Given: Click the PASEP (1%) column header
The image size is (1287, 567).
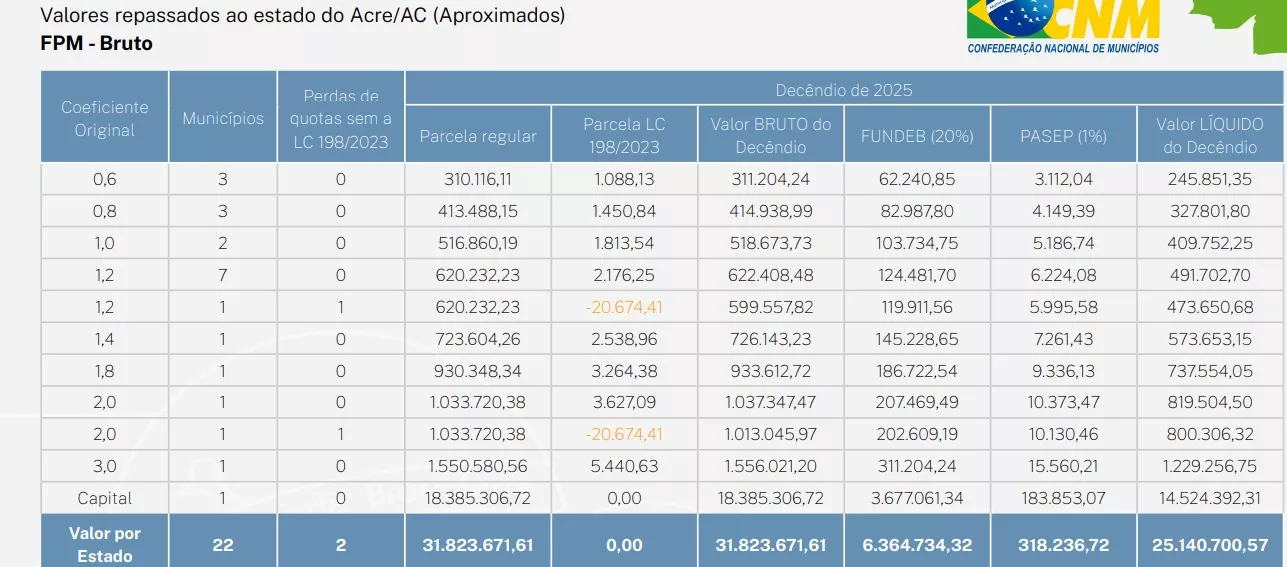Looking at the screenshot, I should [1063, 136].
